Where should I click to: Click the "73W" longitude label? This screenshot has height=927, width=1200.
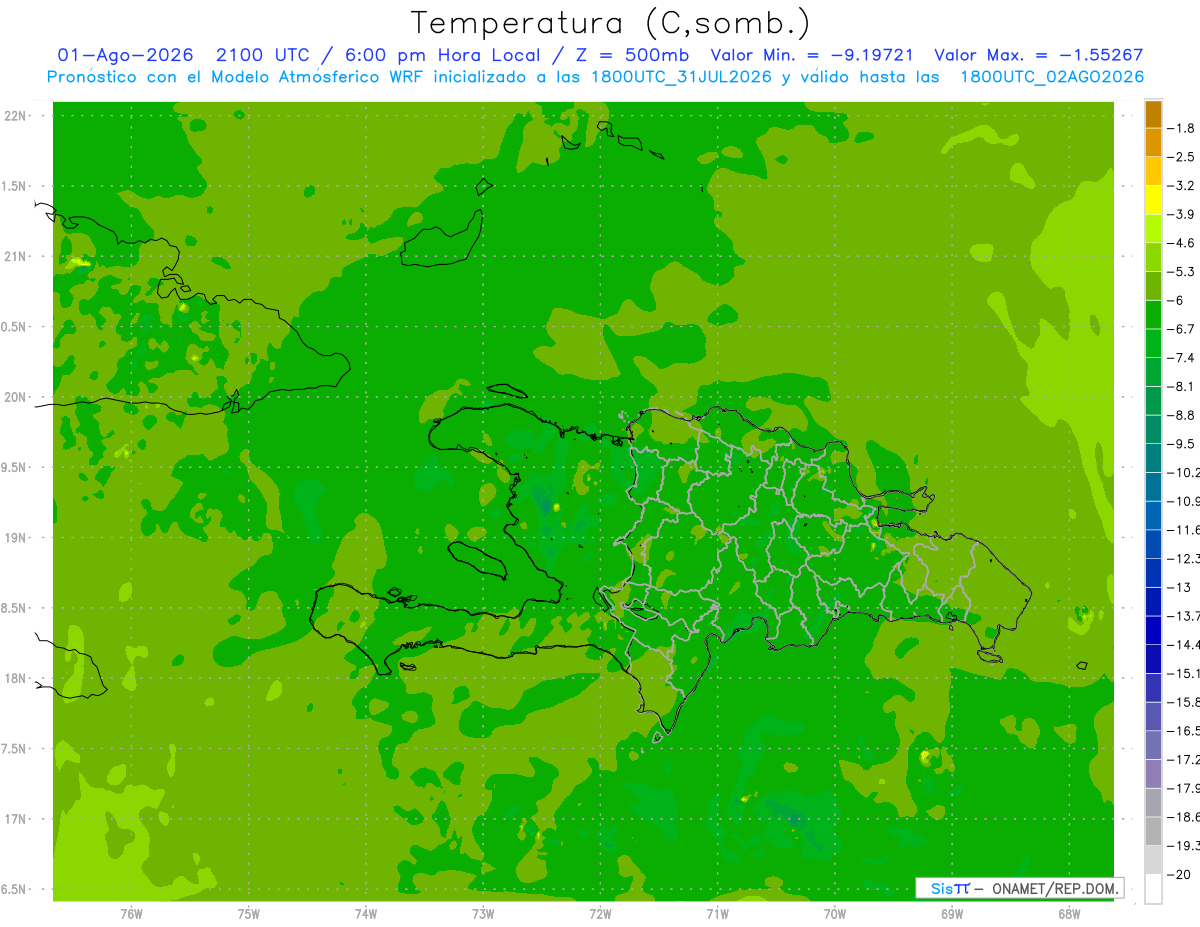tap(483, 914)
